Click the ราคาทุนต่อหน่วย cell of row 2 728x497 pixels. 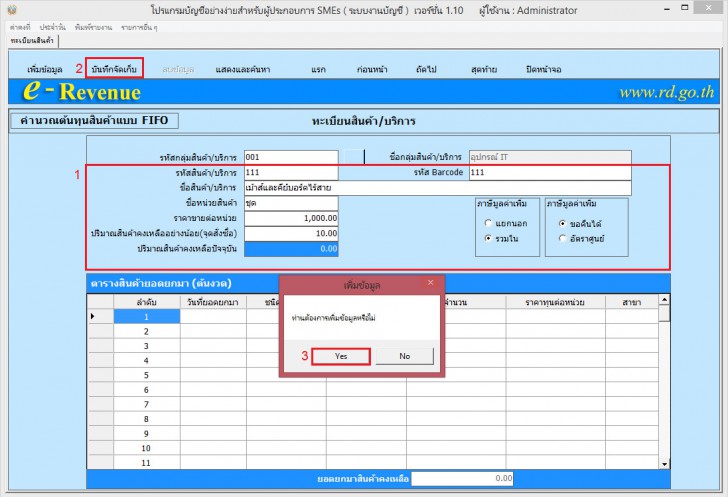tap(555, 331)
